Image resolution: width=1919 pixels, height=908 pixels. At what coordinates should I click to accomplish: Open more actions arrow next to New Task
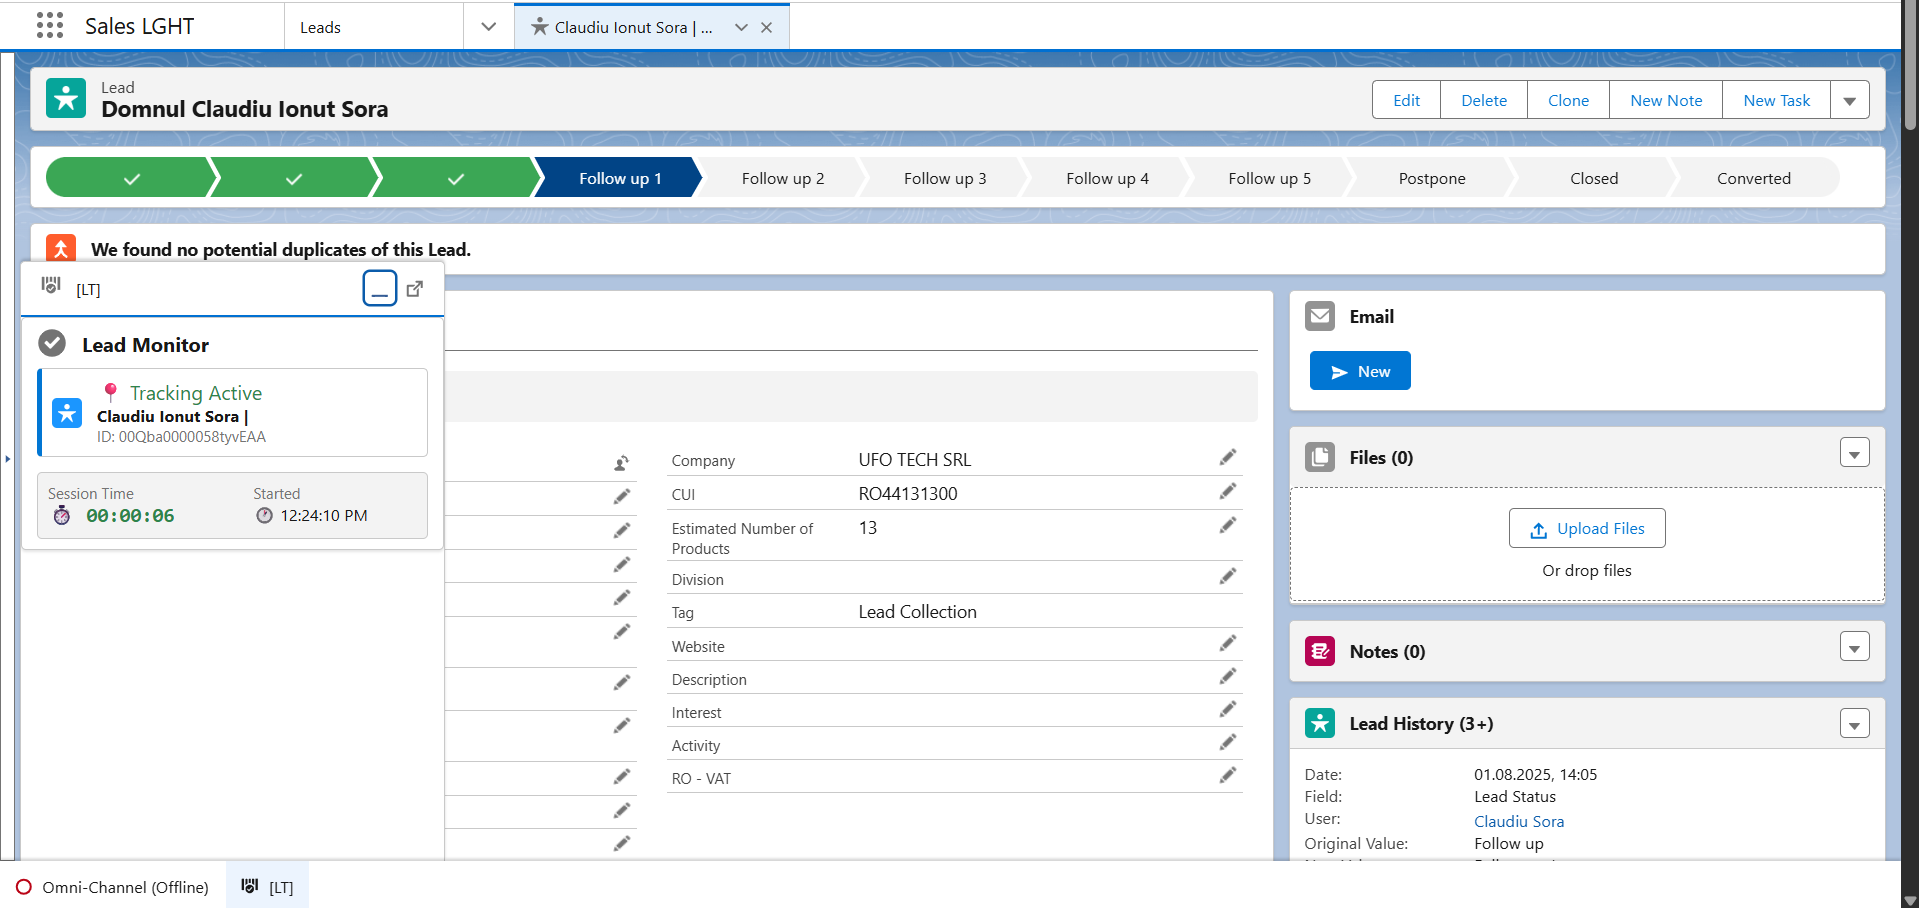(1850, 99)
